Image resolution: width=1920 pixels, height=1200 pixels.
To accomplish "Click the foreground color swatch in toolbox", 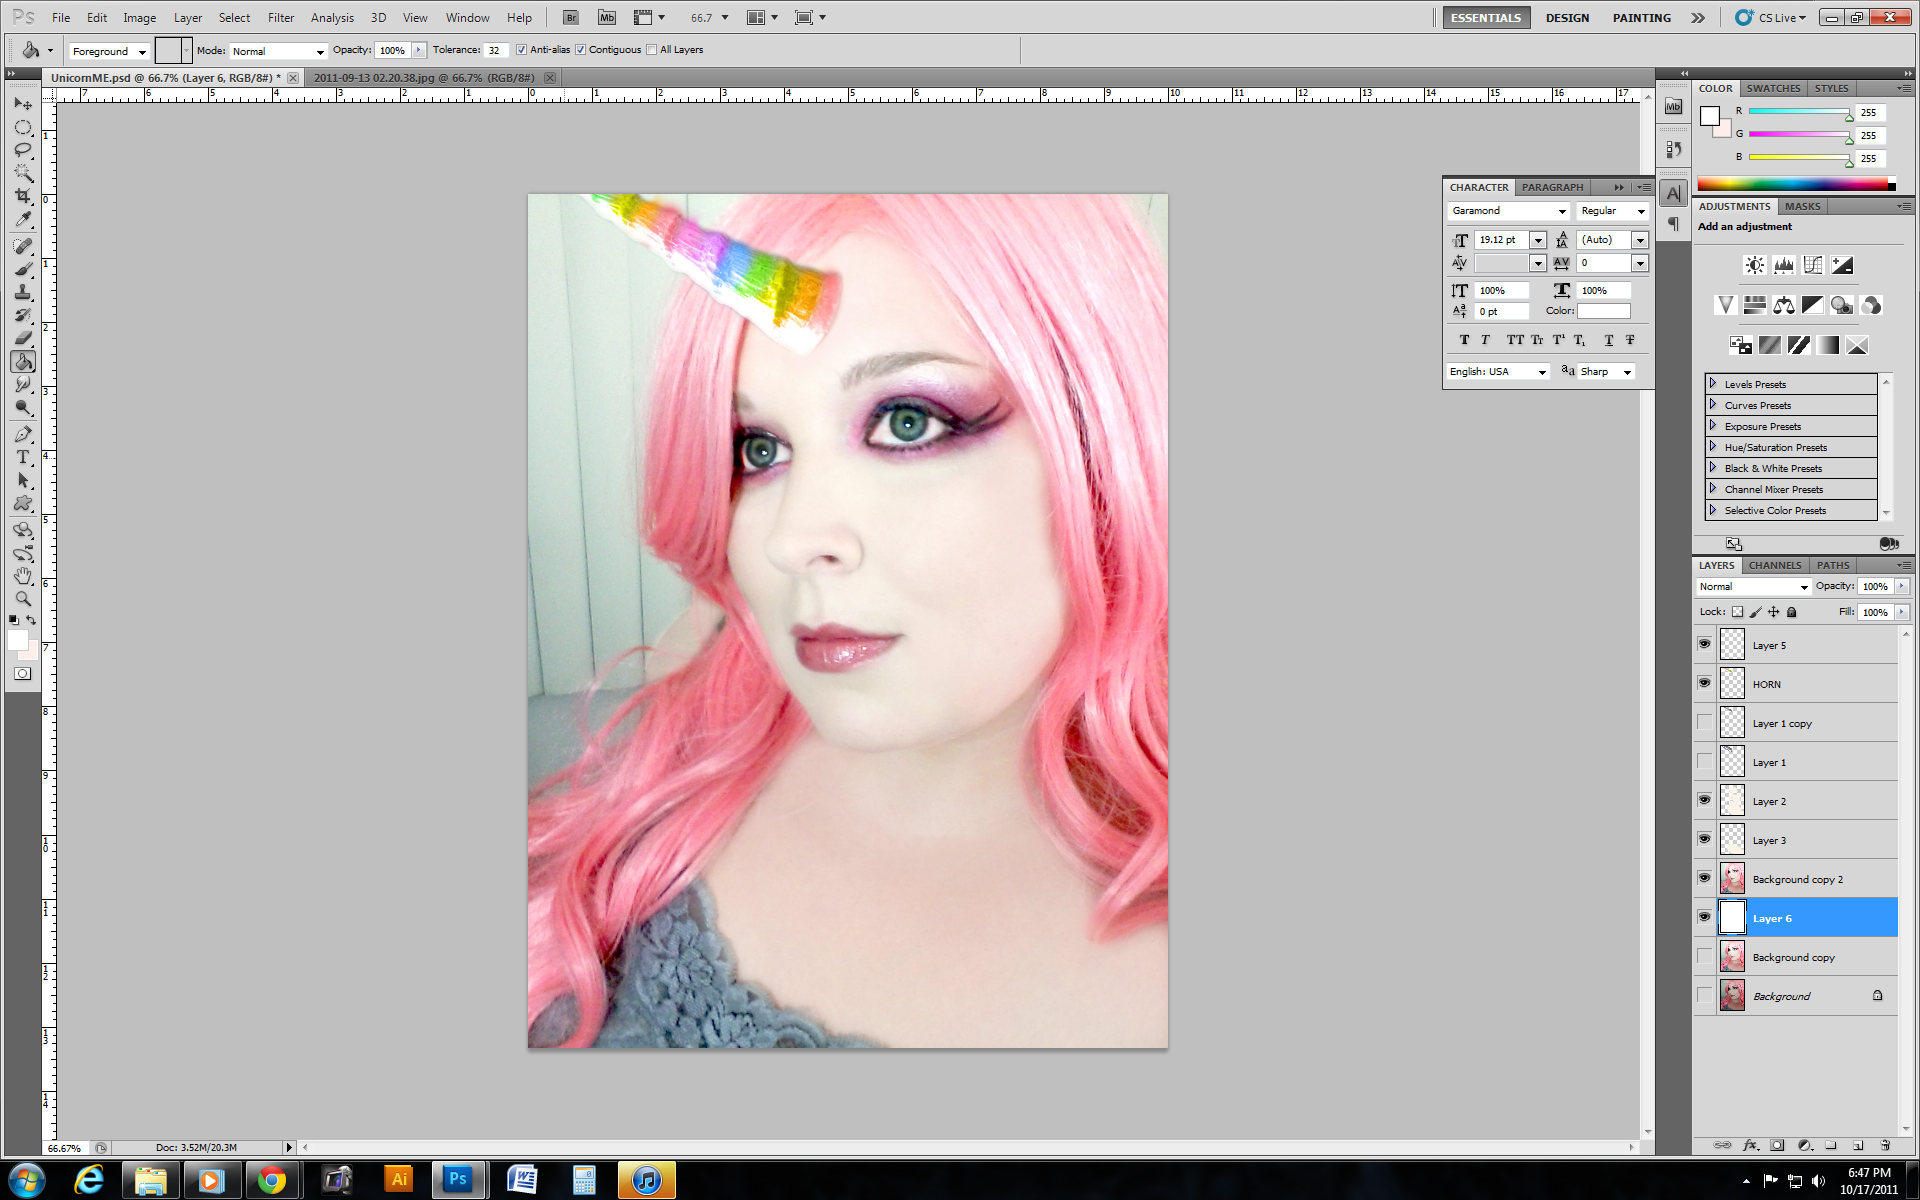I will tap(17, 640).
